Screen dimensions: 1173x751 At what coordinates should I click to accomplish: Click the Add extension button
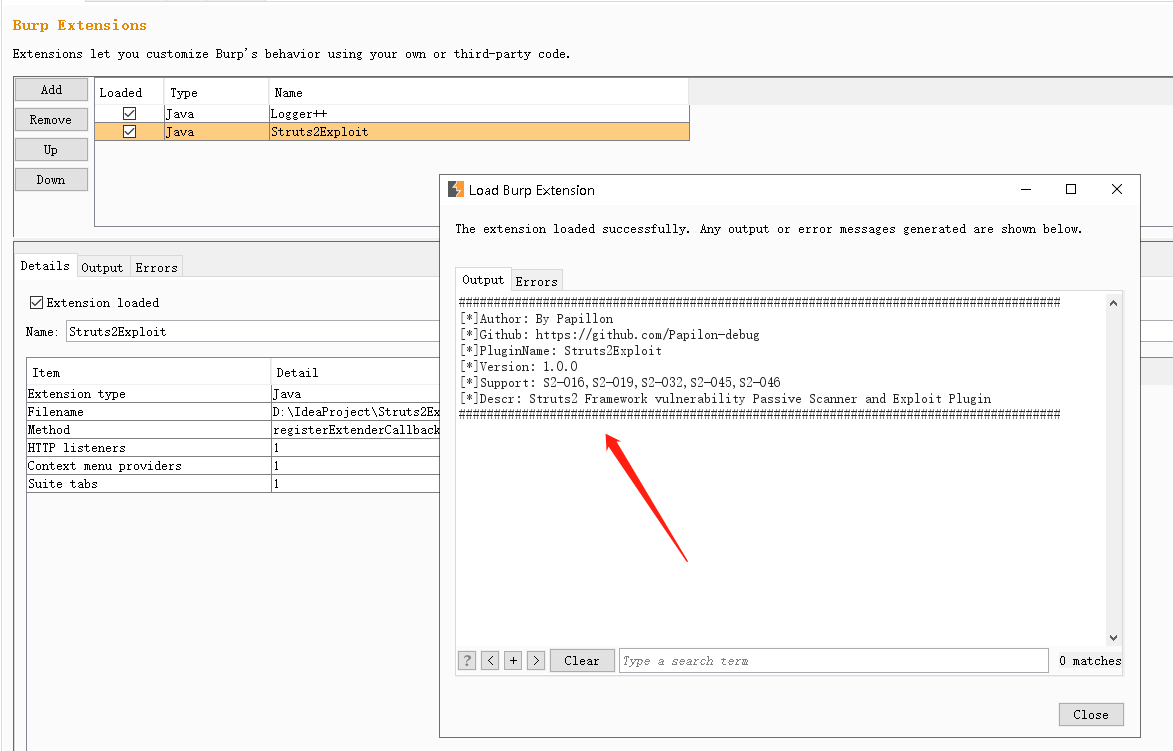pos(51,90)
